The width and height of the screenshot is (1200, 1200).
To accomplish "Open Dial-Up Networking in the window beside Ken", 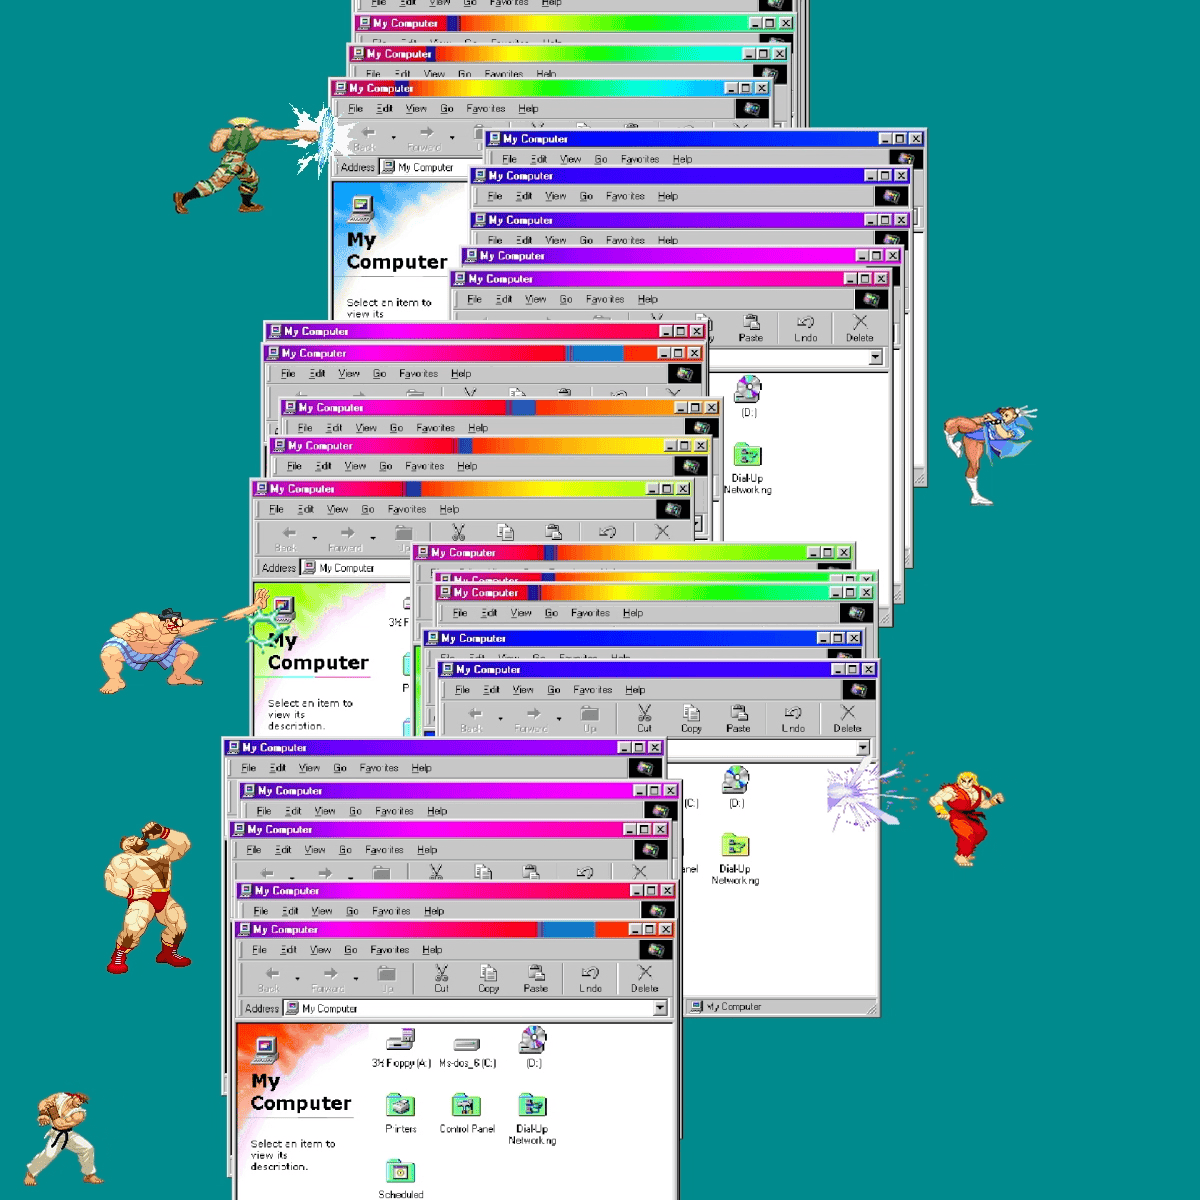I will coord(735,859).
